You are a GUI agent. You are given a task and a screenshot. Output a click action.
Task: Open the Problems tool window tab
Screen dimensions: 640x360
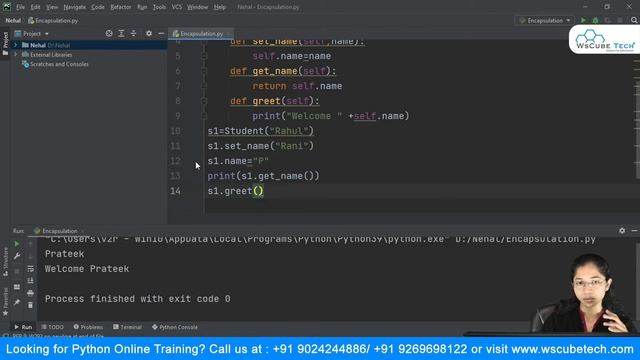click(x=88, y=327)
